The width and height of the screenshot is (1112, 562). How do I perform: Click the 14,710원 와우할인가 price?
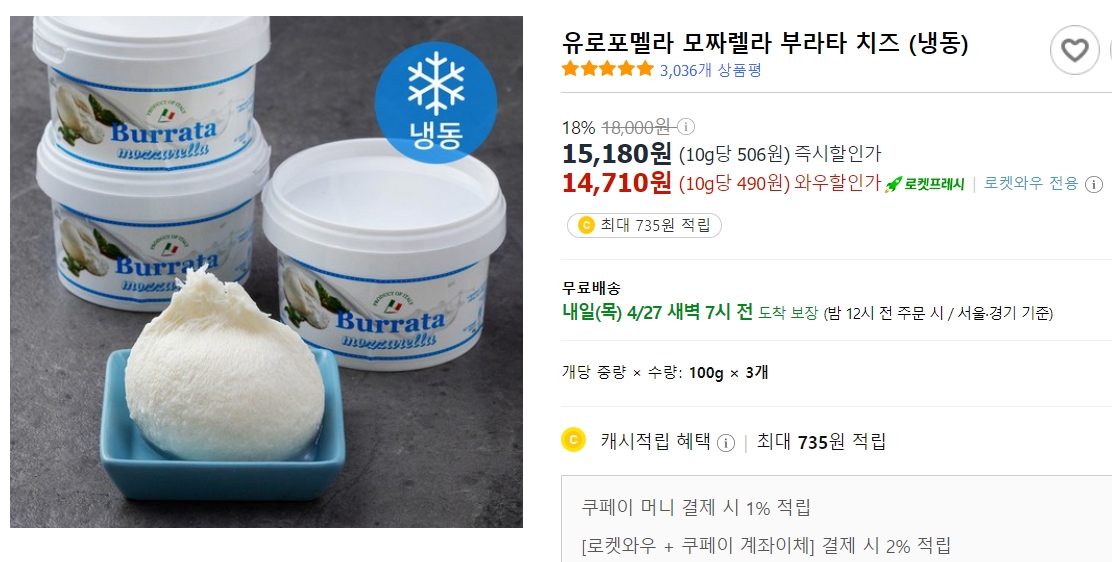[x=721, y=183]
